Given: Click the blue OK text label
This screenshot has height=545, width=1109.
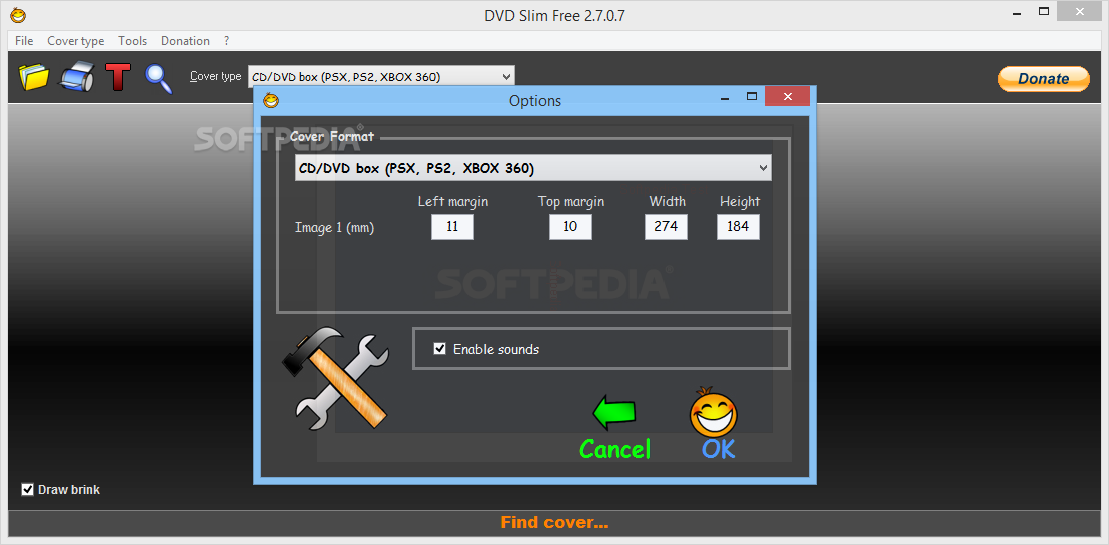Looking at the screenshot, I should (x=719, y=448).
